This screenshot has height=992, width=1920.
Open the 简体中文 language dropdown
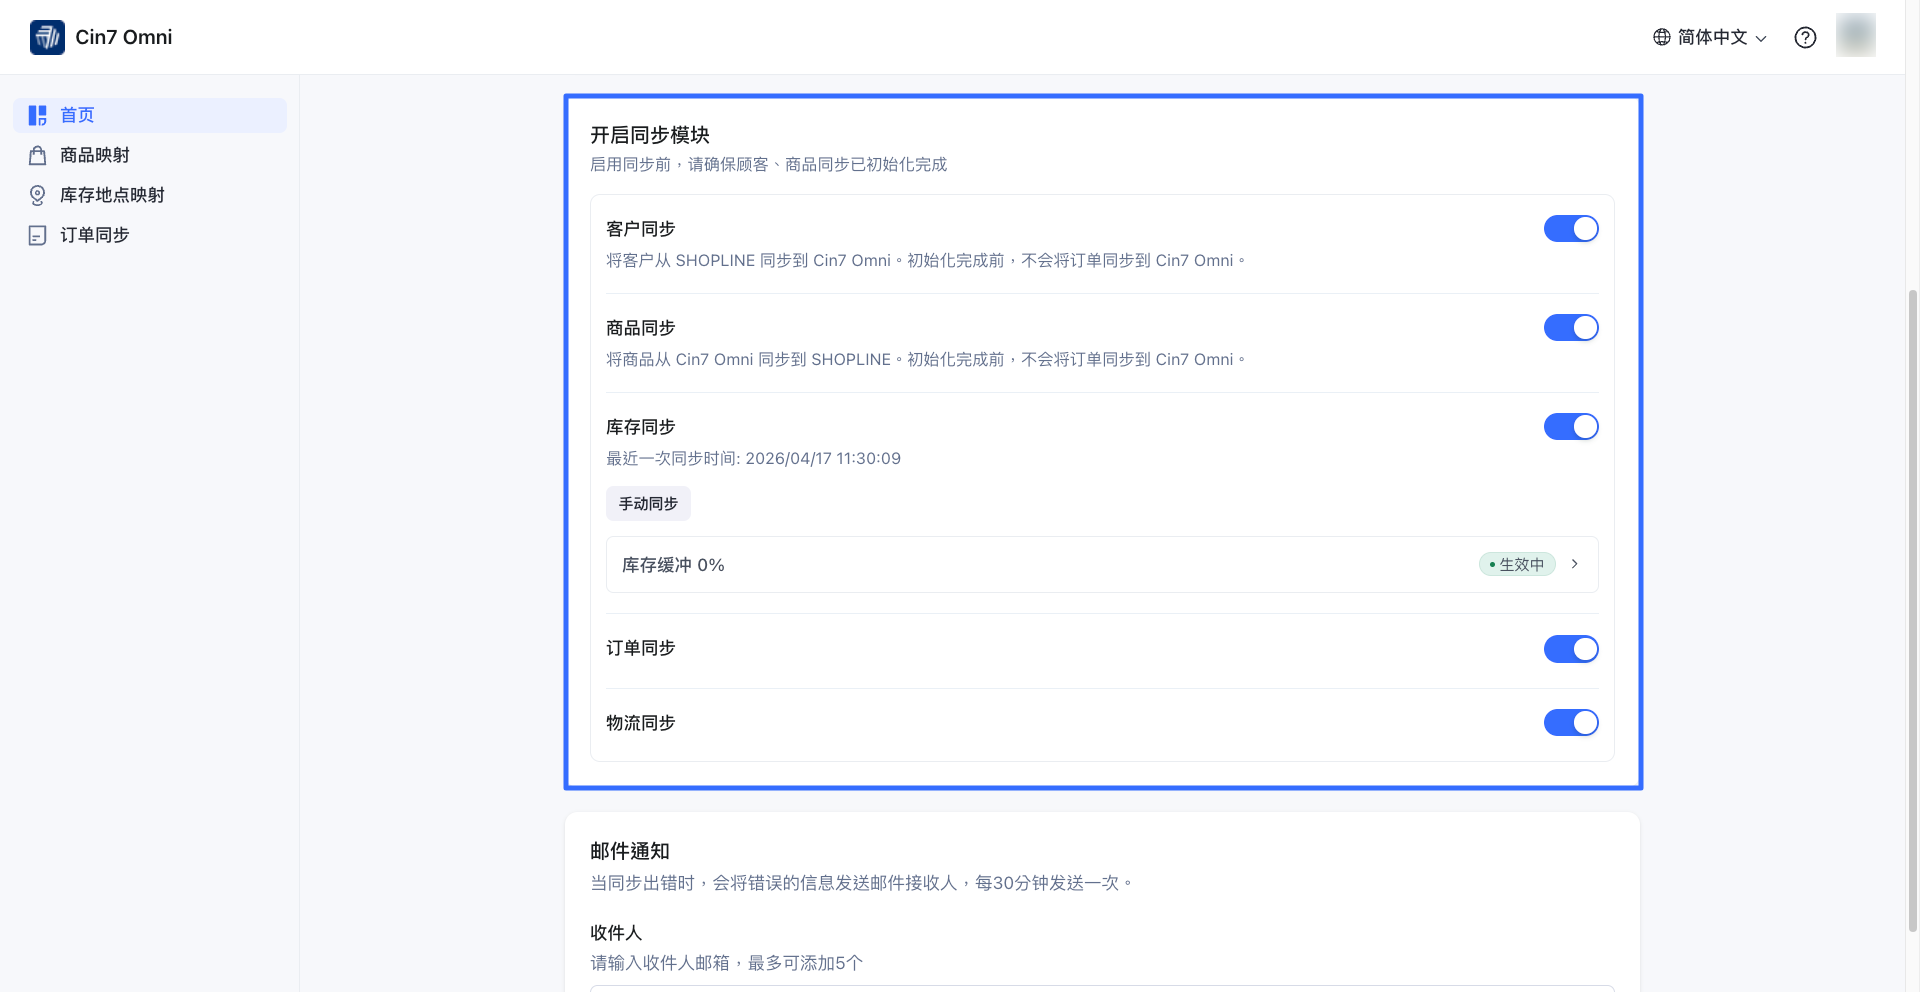point(1710,37)
